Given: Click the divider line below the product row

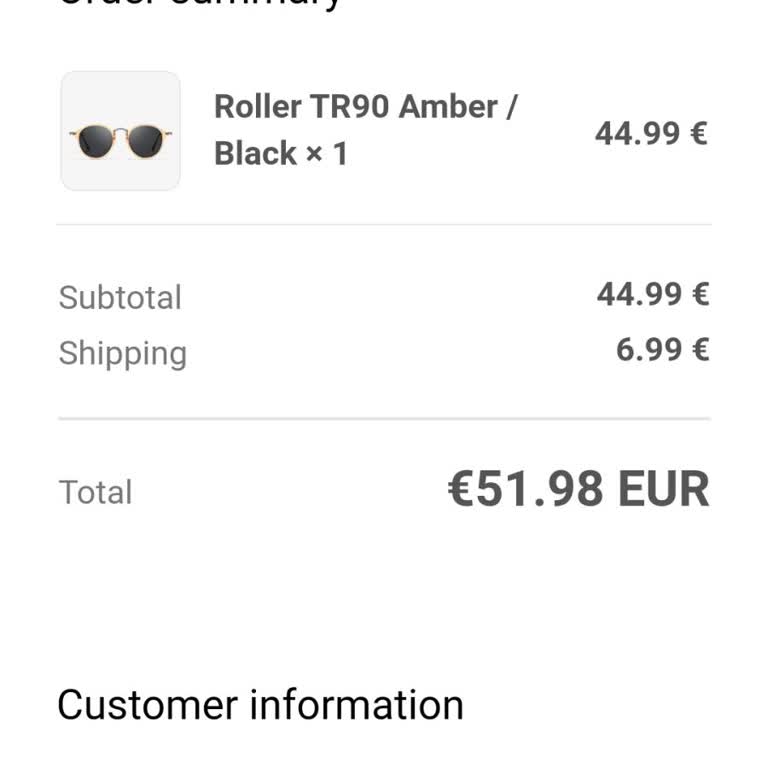Looking at the screenshot, I should (x=384, y=225).
